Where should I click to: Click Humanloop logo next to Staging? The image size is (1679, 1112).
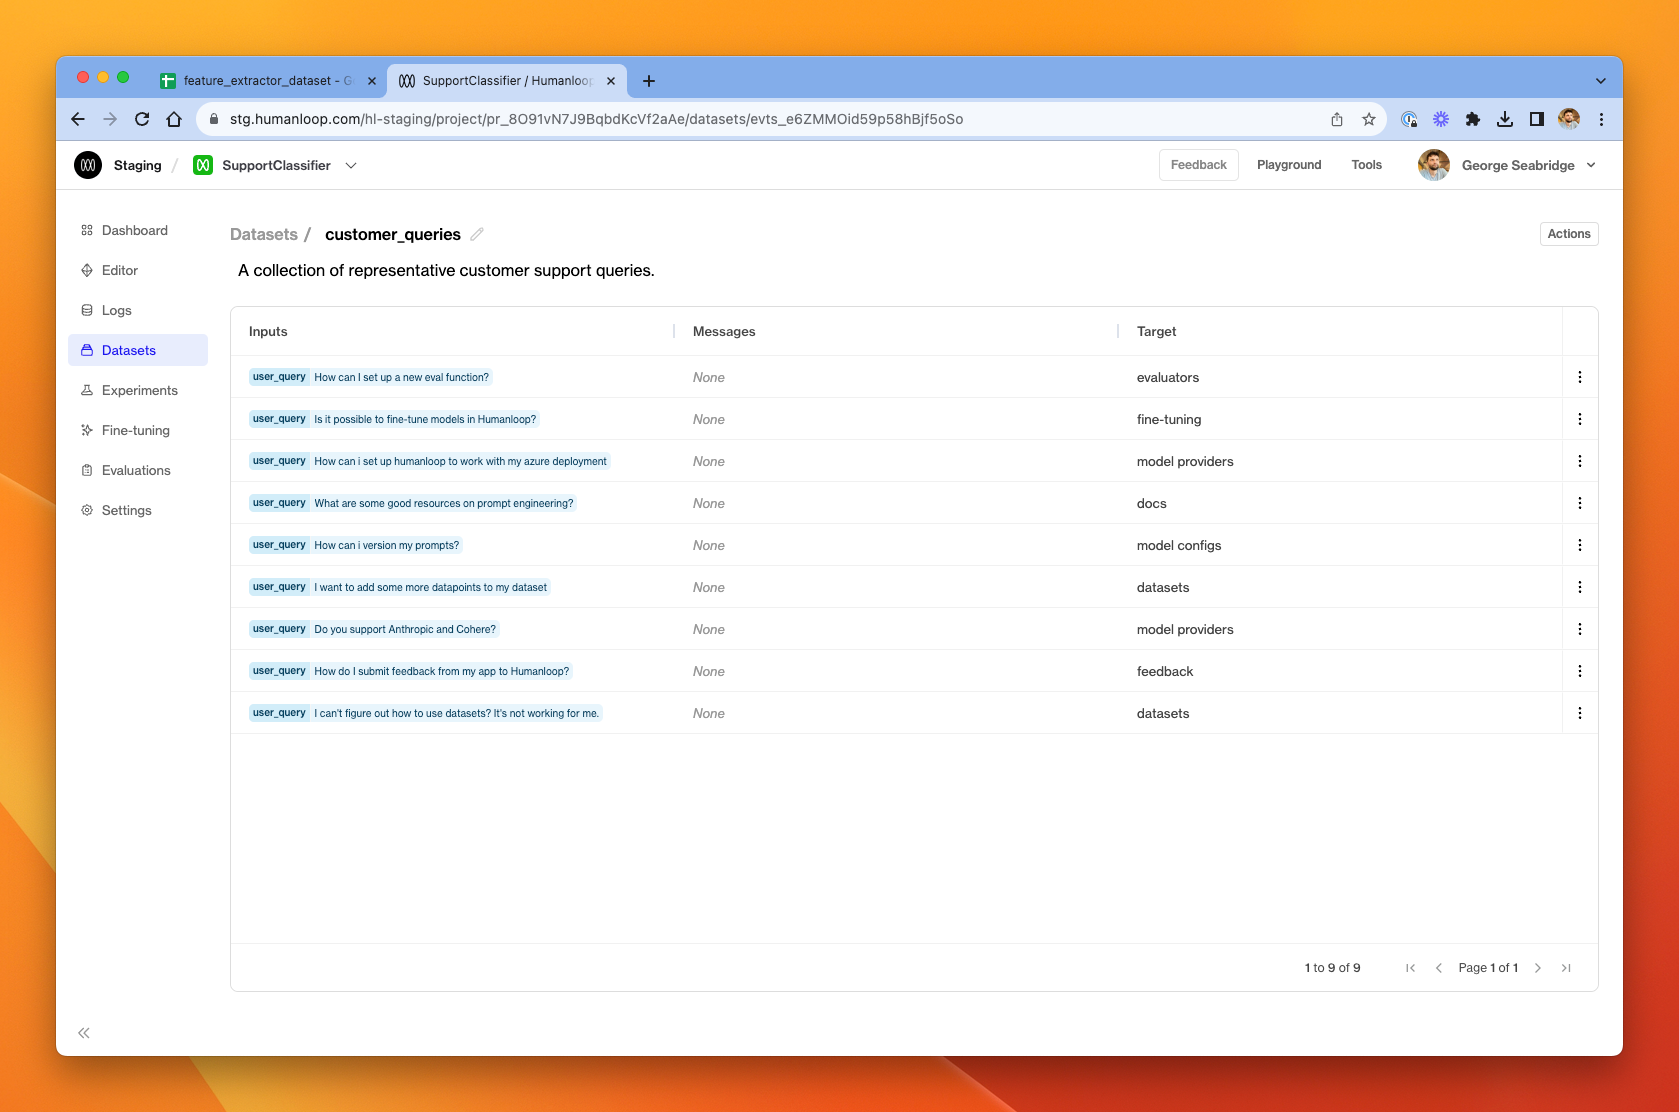pyautogui.click(x=88, y=165)
